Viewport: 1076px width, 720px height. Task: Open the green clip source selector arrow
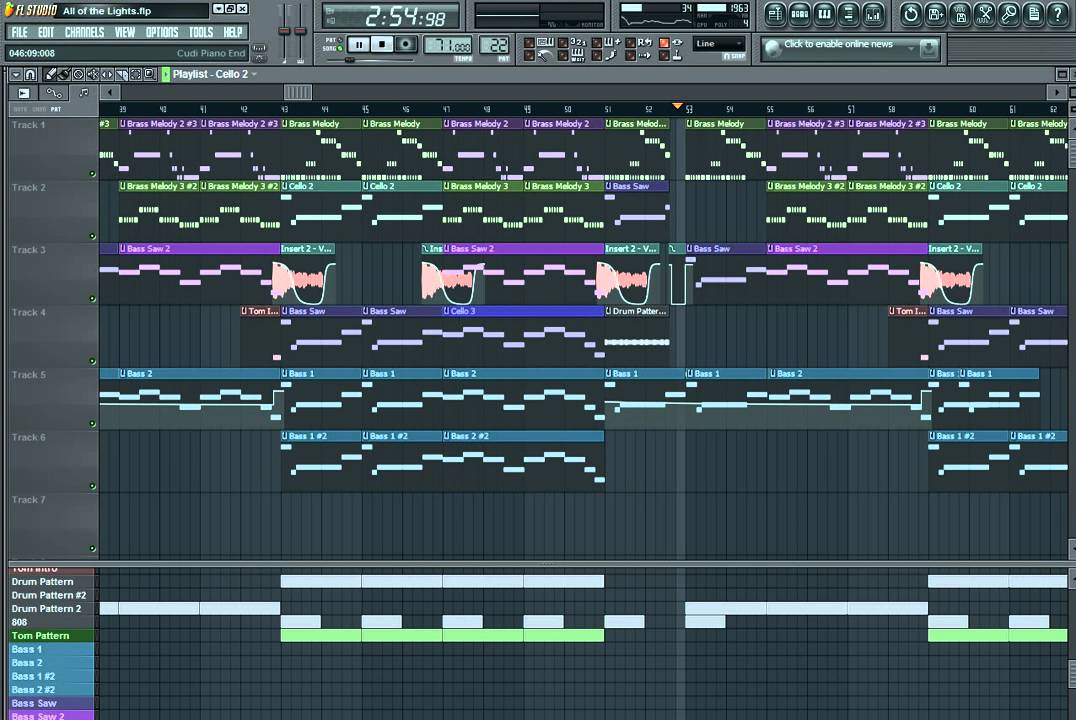(x=165, y=74)
